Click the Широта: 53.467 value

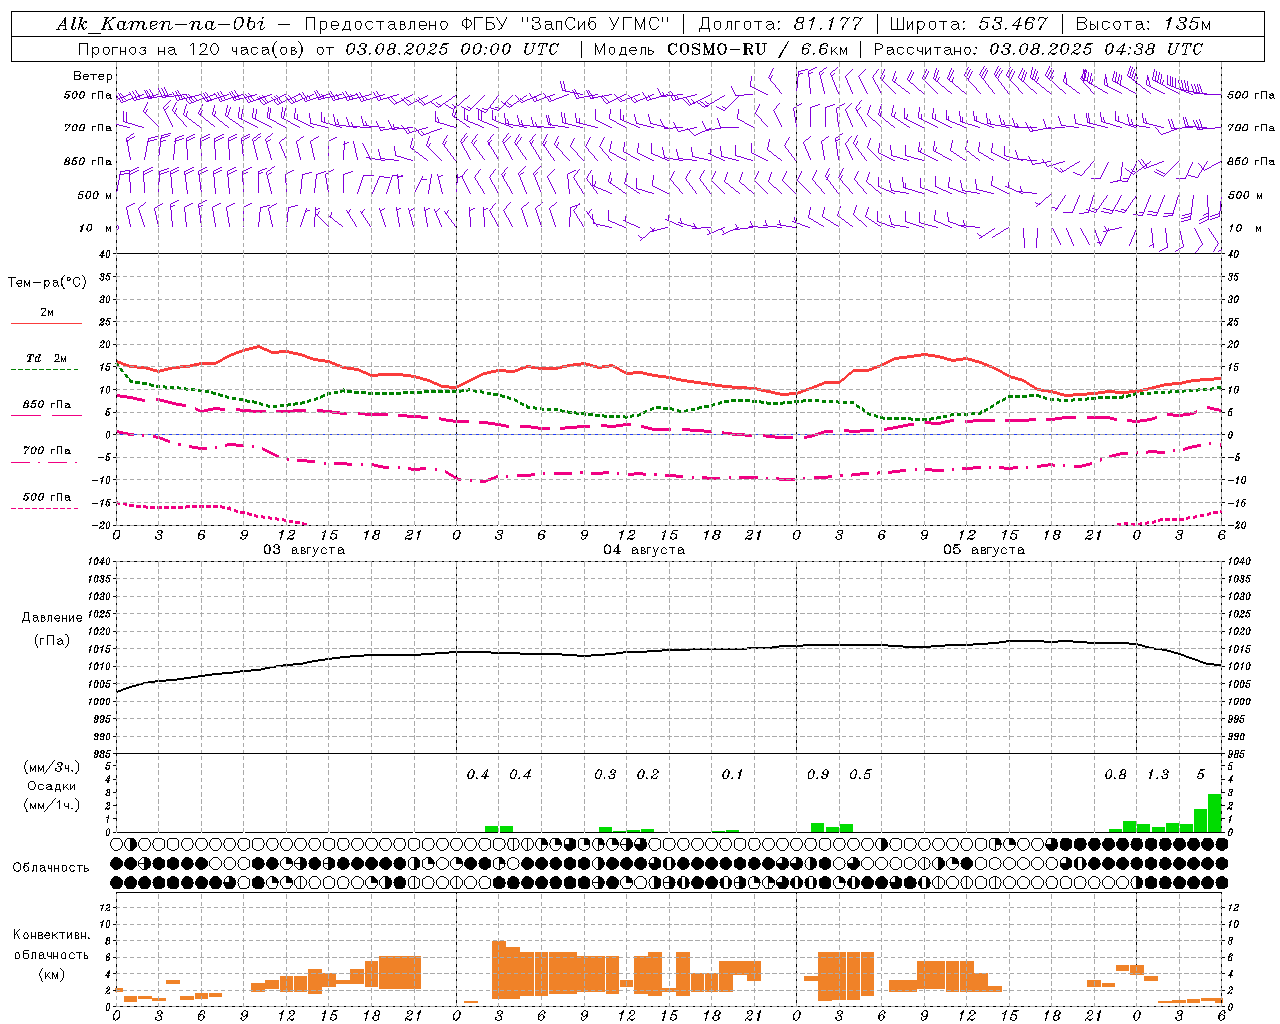click(x=968, y=24)
